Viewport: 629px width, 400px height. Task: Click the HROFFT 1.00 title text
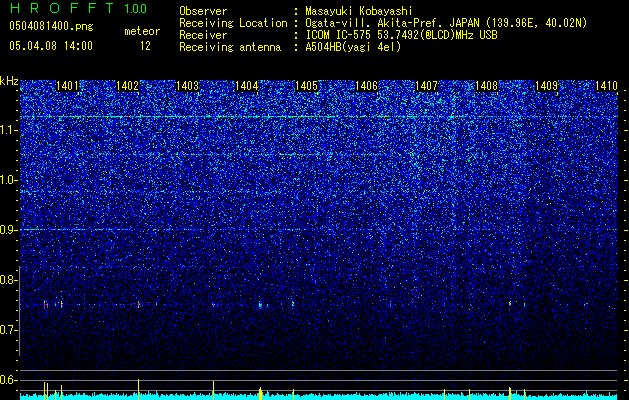tap(78, 8)
